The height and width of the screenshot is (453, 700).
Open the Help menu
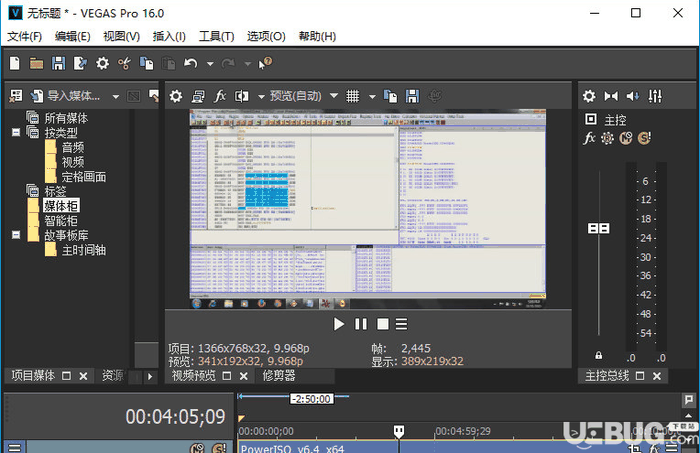(317, 36)
